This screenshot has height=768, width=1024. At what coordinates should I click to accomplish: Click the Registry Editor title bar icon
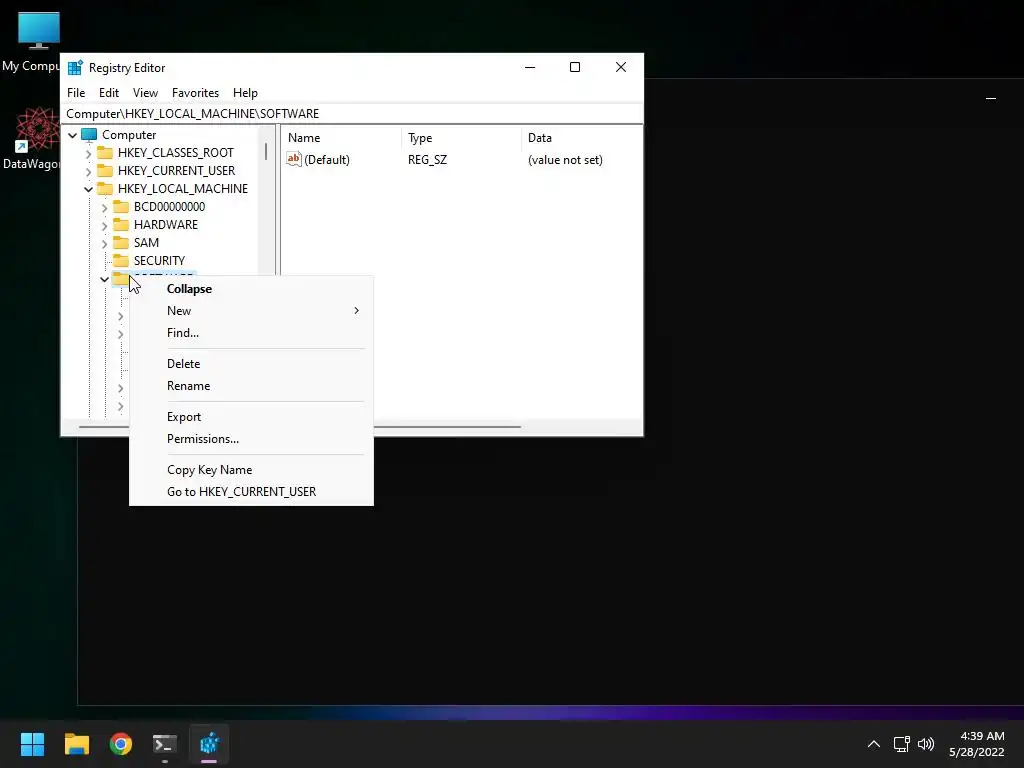[75, 67]
